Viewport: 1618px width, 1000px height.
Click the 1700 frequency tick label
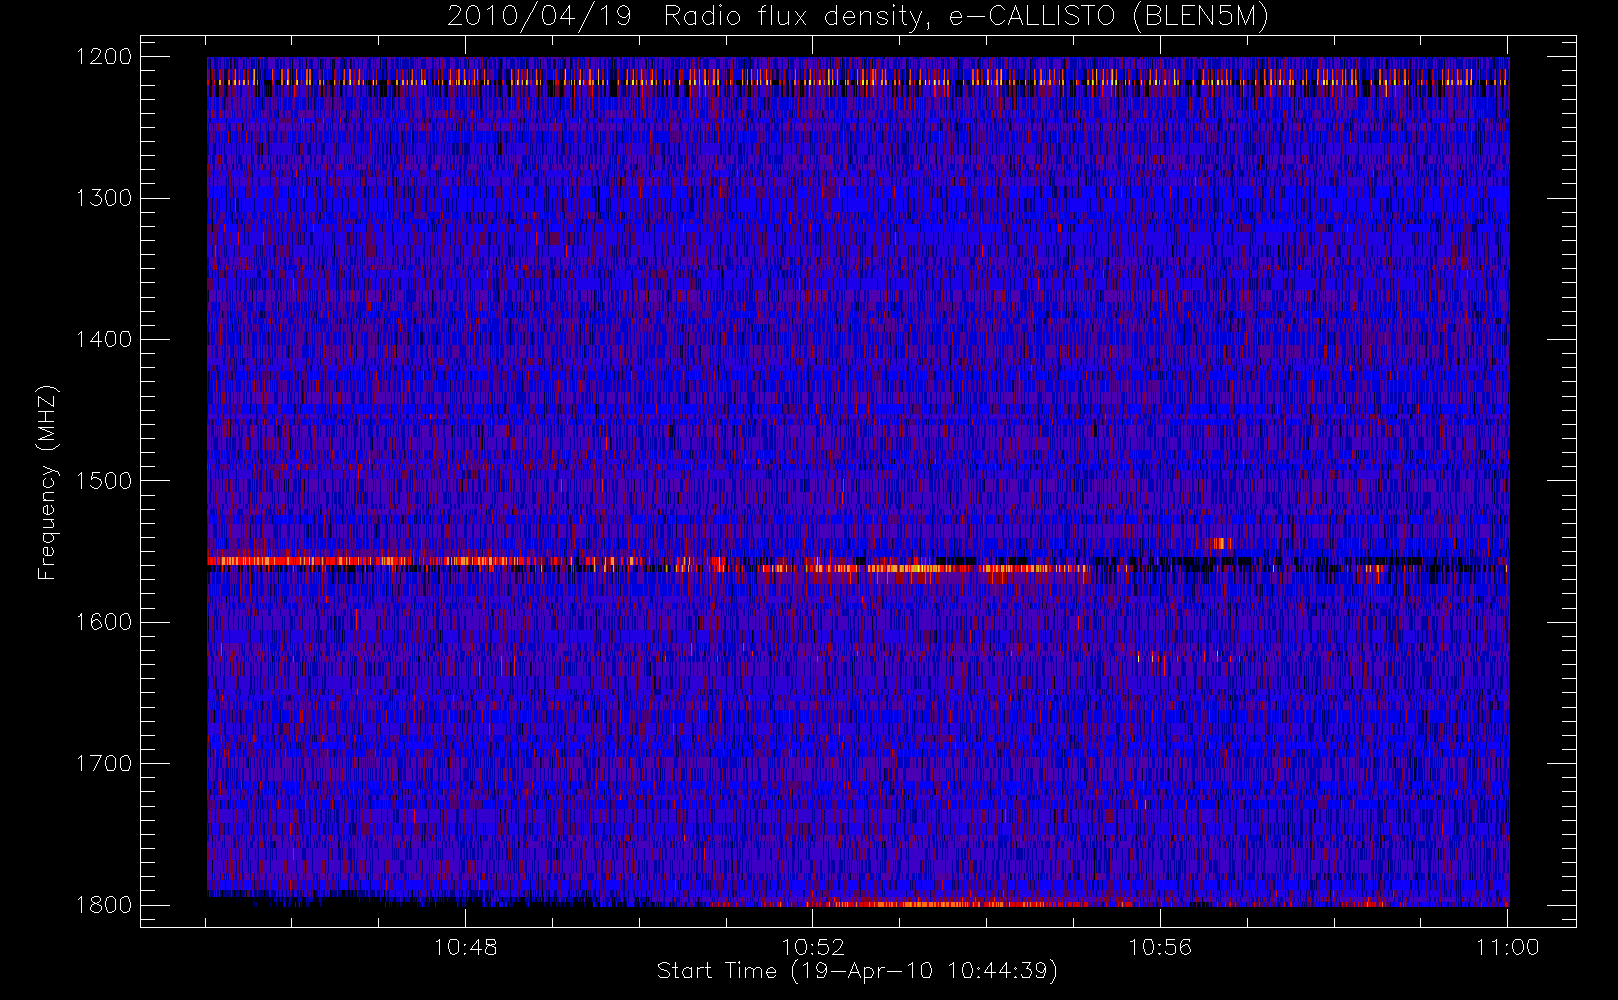pos(104,763)
